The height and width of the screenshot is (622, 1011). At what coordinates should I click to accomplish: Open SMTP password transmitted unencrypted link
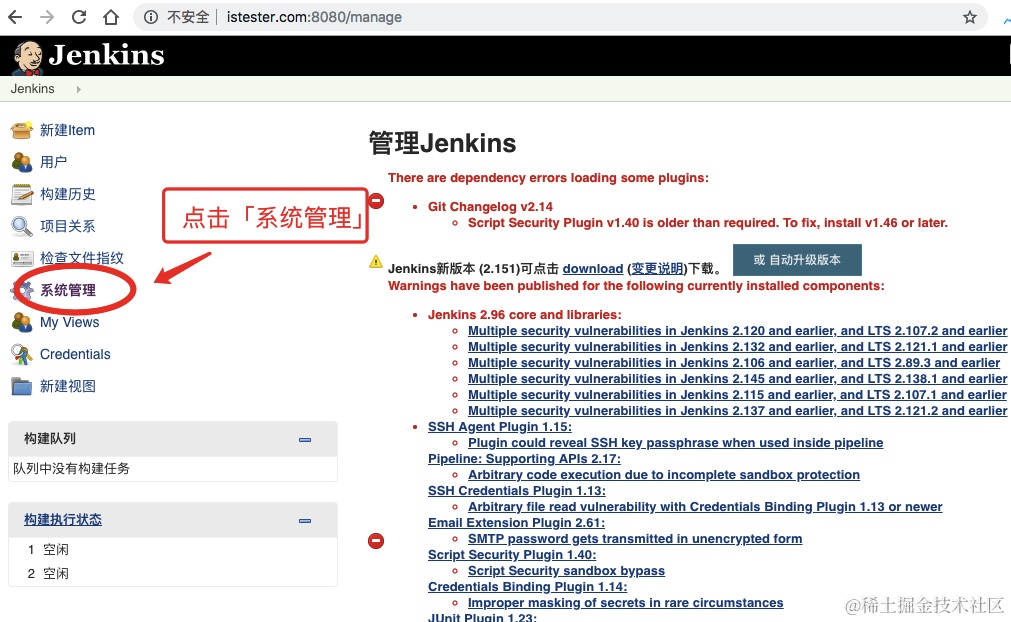coord(635,539)
